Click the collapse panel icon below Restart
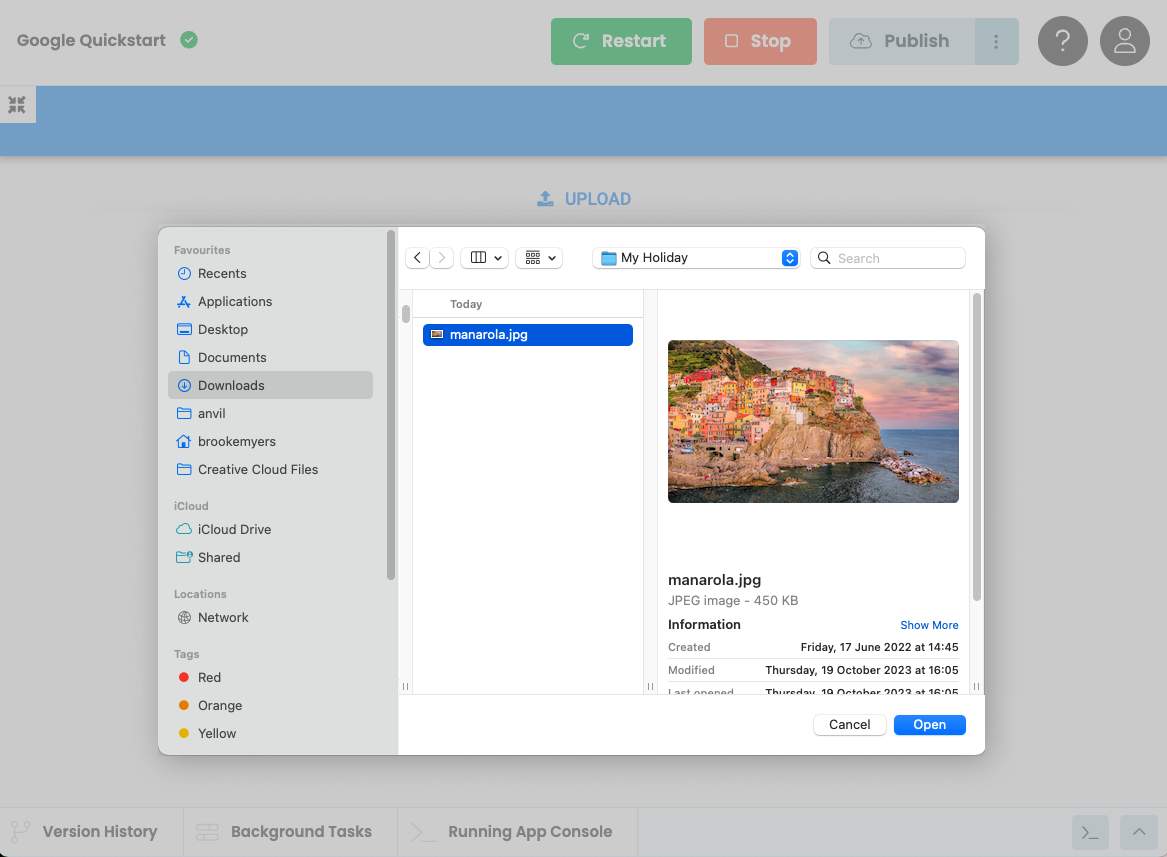The width and height of the screenshot is (1167, 857). coord(17,103)
